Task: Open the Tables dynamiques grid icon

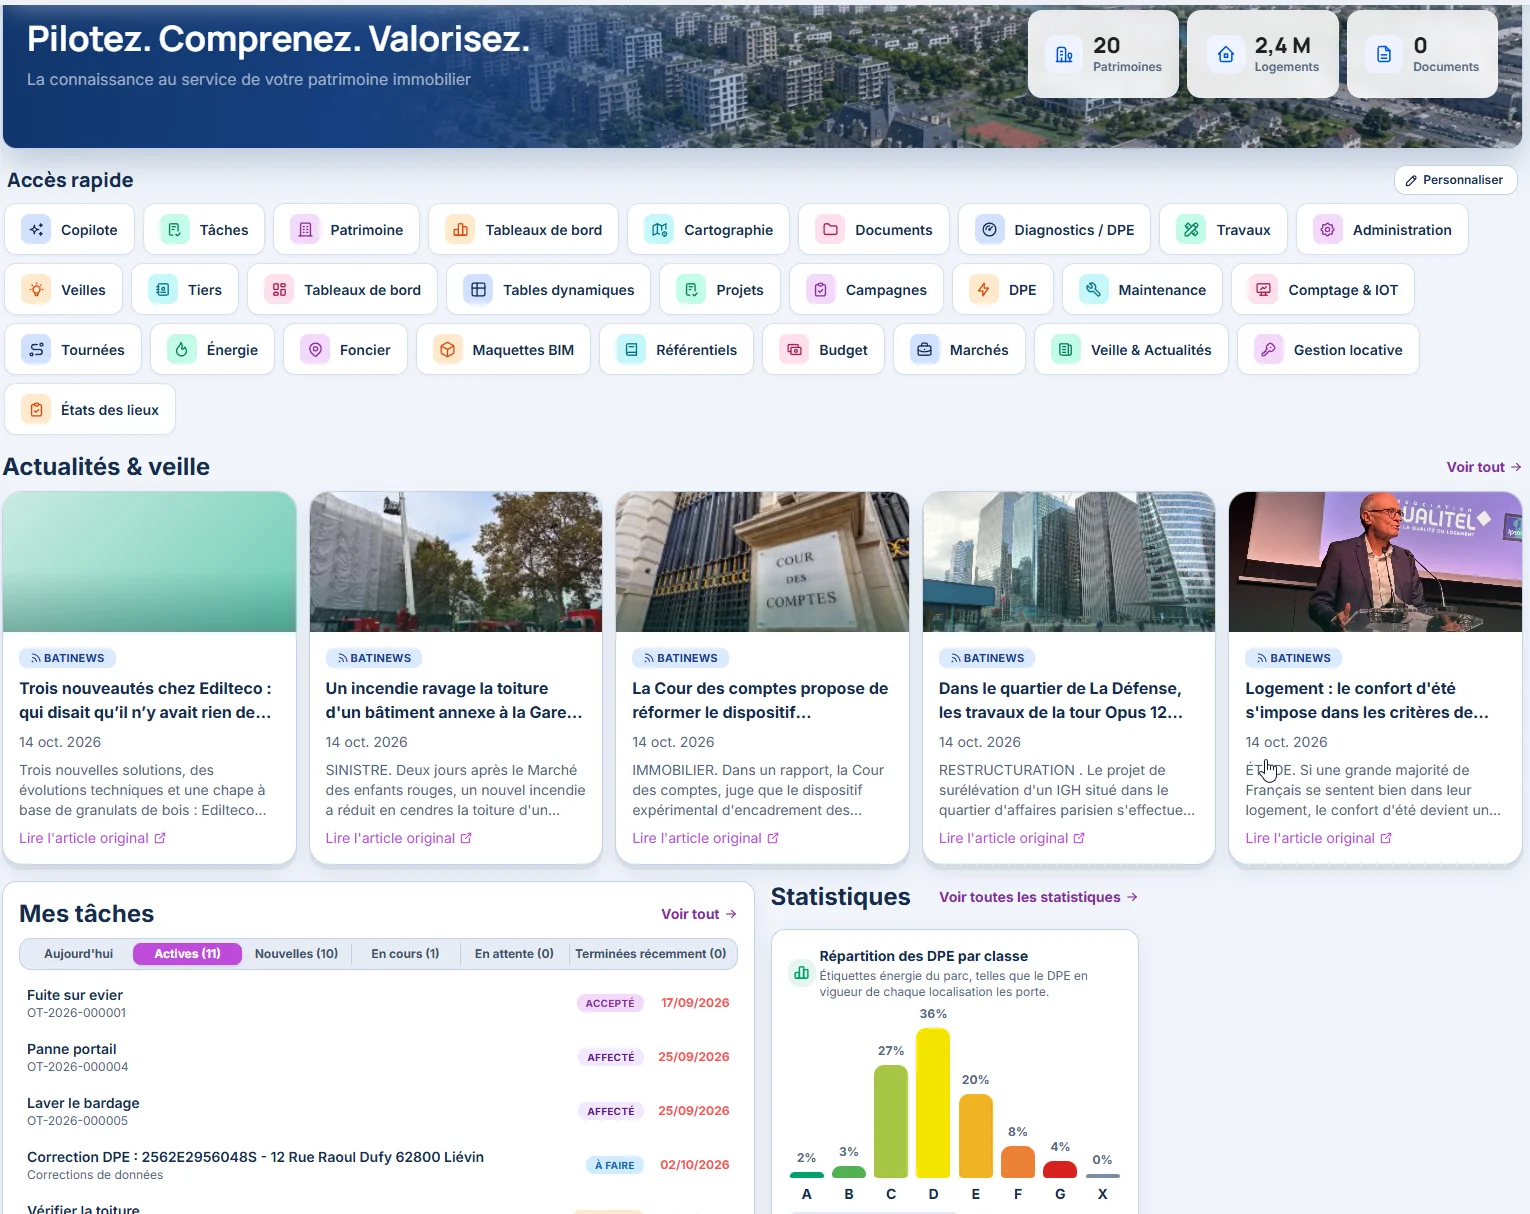Action: pos(478,290)
